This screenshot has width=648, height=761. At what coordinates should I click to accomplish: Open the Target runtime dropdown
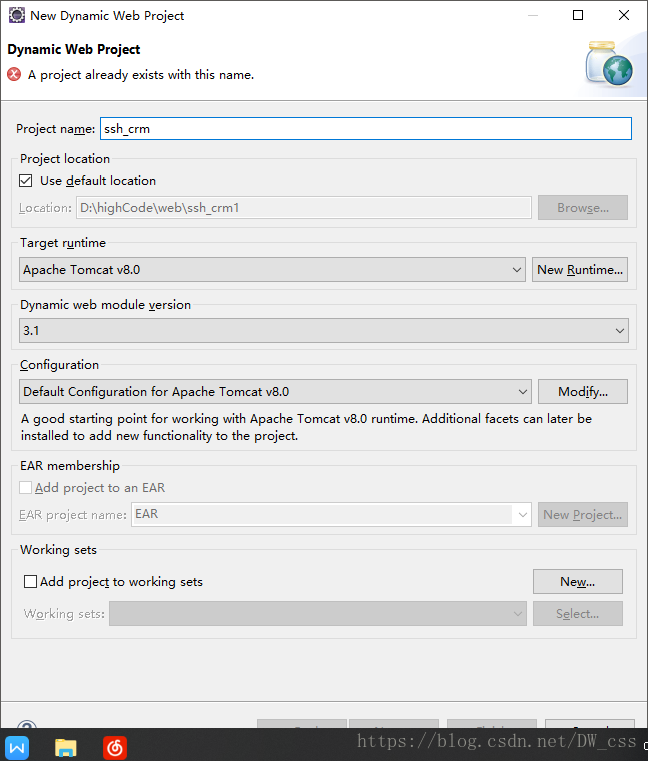point(272,269)
